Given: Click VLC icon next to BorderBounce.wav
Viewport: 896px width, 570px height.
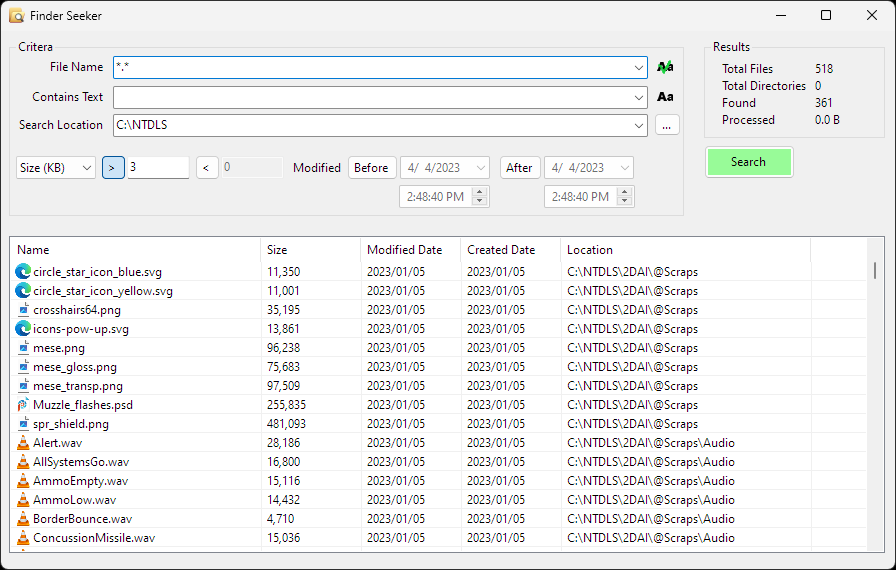Looking at the screenshot, I should tap(23, 519).
